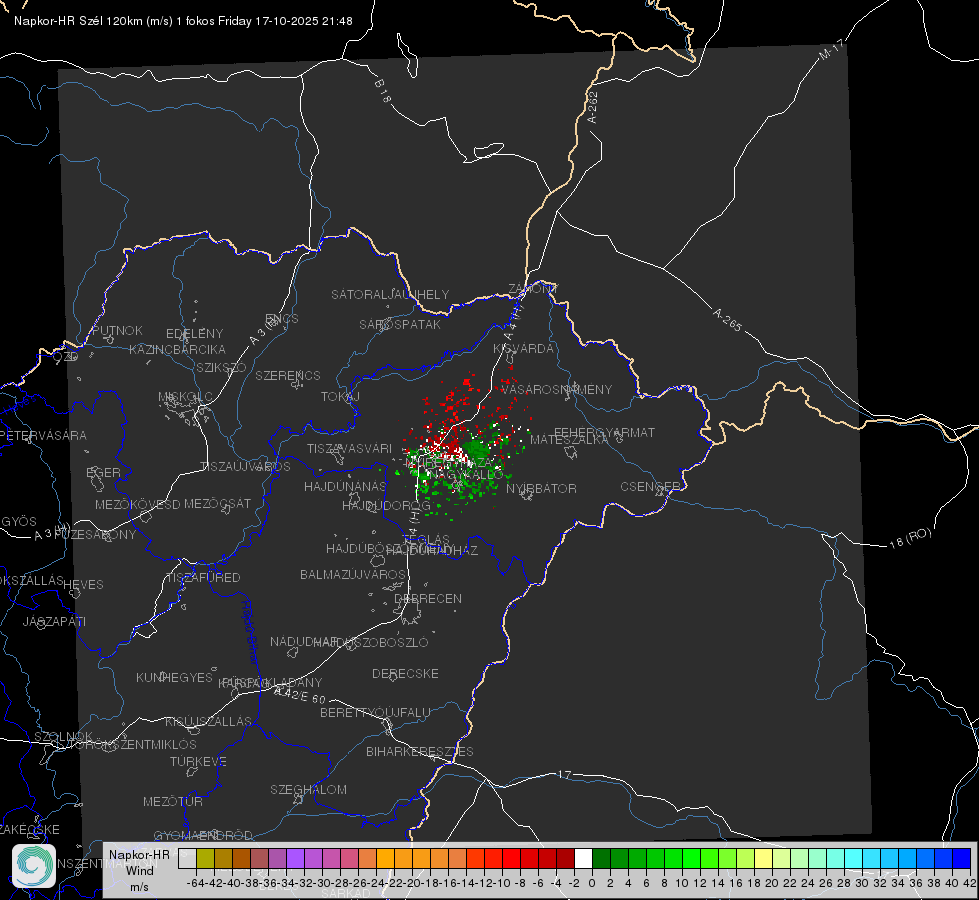Click the PÉTERVÁSÁRA town label
Screen dimensions: 979x900
coord(43,435)
